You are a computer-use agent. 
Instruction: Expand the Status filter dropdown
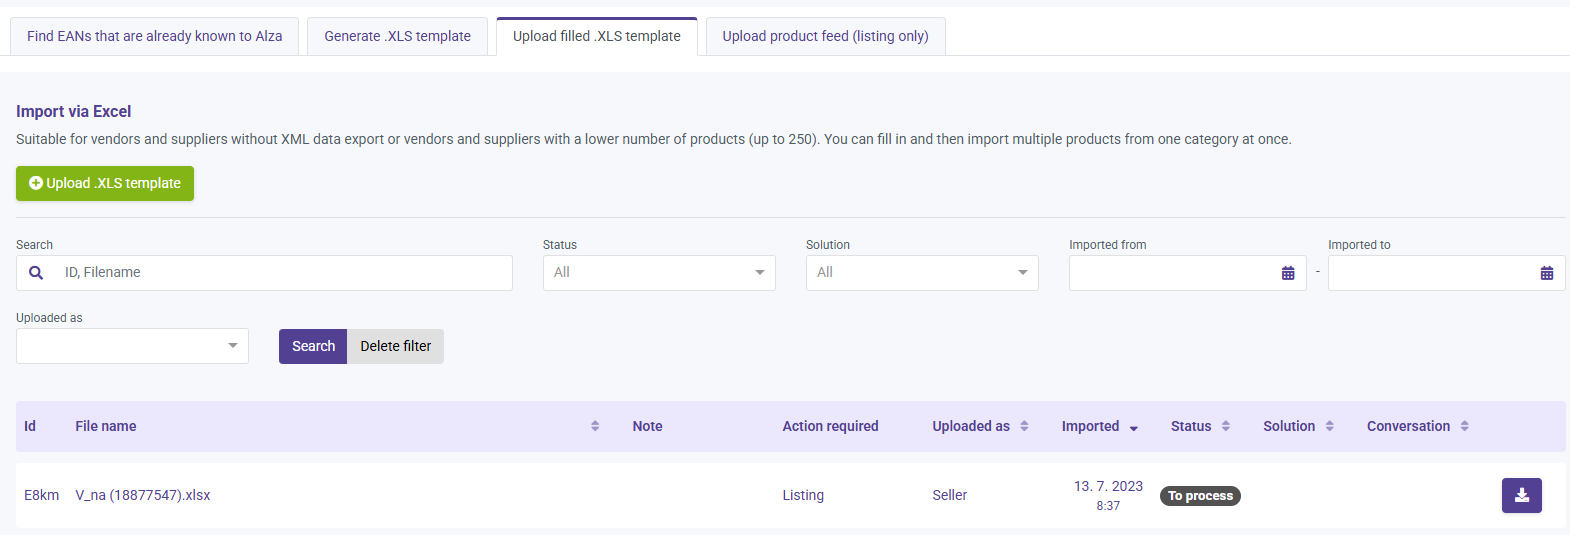[x=659, y=273]
